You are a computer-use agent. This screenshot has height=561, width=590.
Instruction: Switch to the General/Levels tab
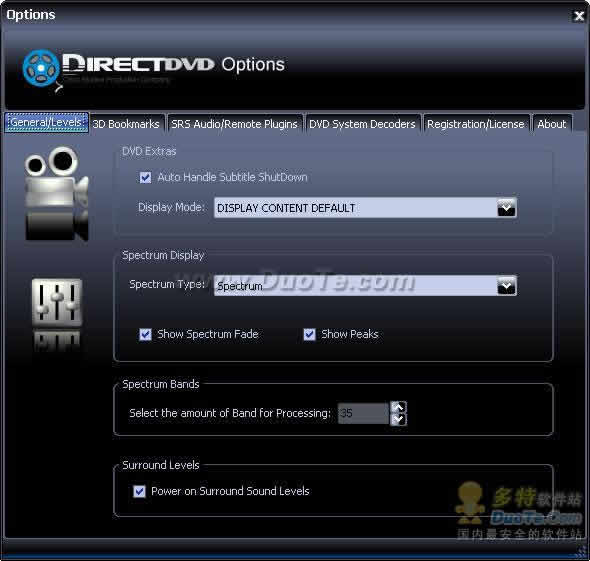point(46,122)
